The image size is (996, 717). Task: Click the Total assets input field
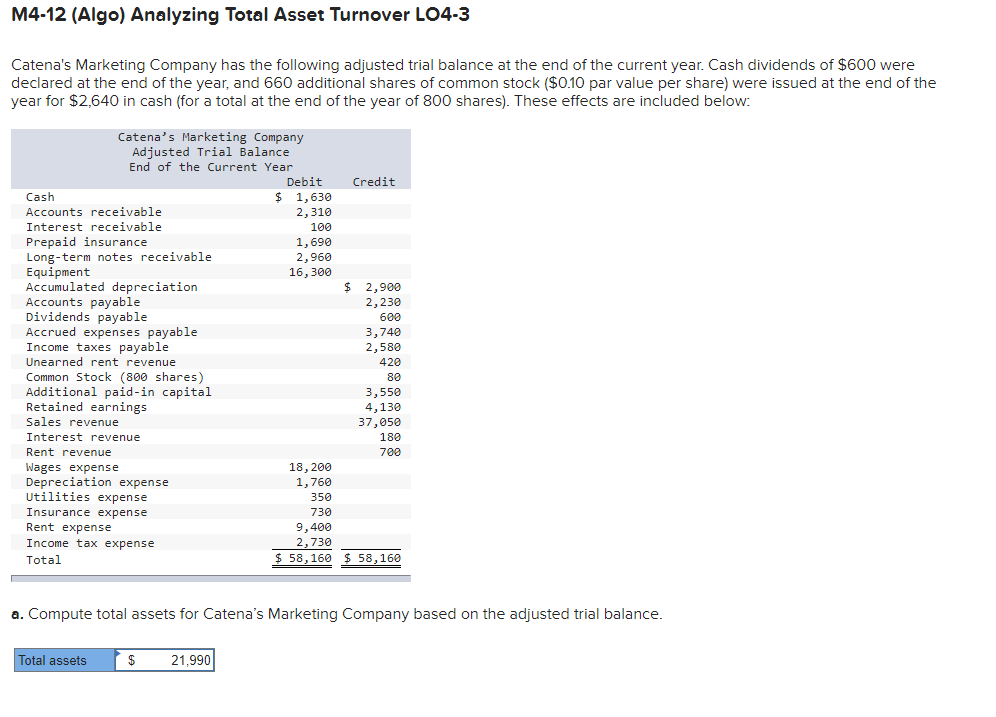click(163, 660)
